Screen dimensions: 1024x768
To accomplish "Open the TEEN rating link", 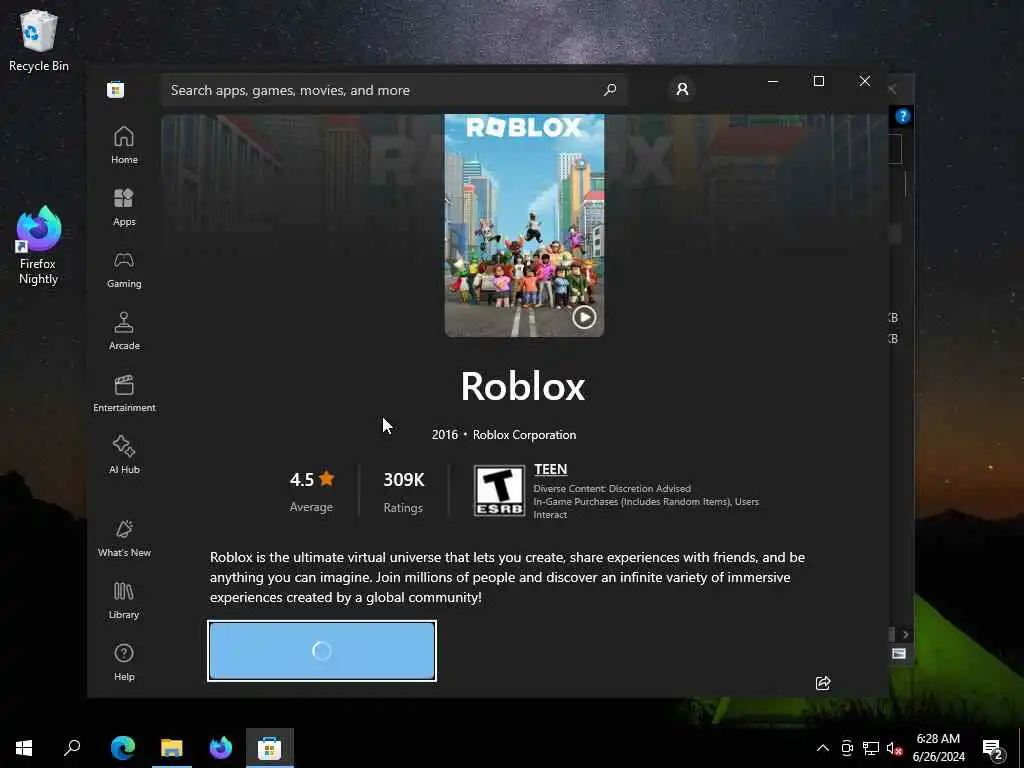I will (x=551, y=469).
